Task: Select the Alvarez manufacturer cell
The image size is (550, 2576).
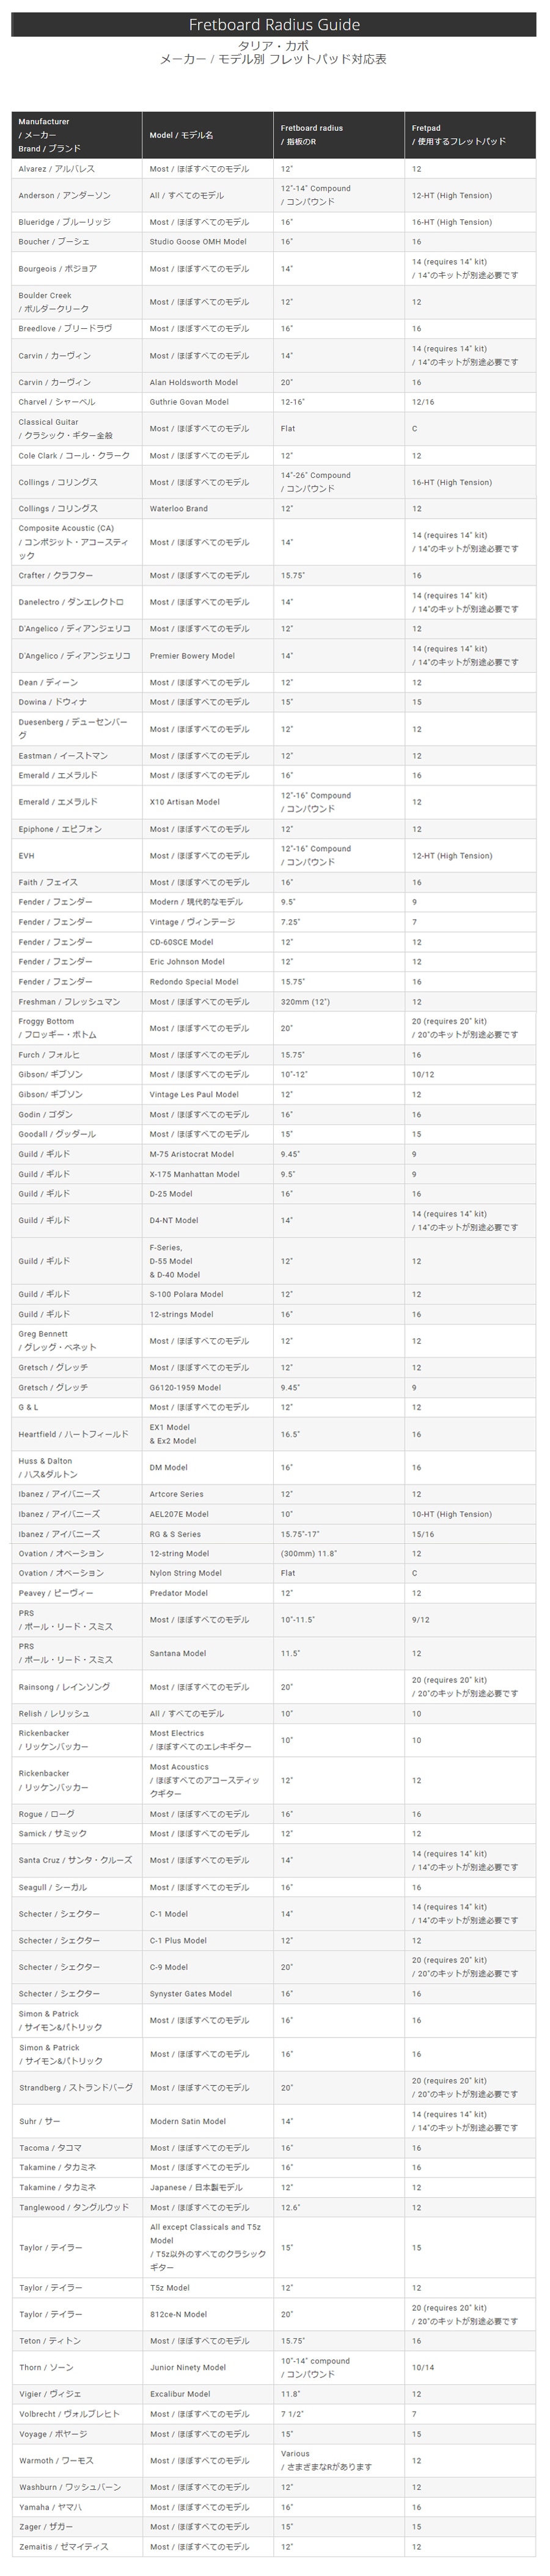Action: point(76,169)
